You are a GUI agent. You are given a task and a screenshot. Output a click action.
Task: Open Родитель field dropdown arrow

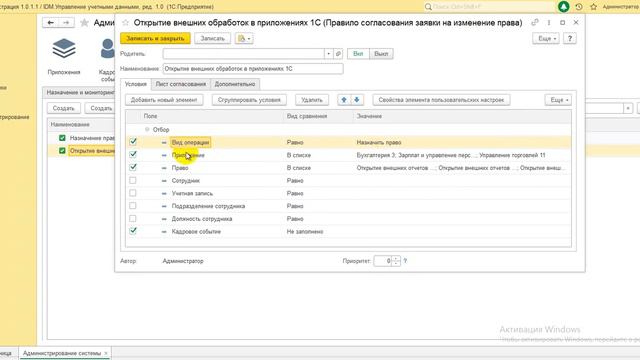tap(329, 54)
